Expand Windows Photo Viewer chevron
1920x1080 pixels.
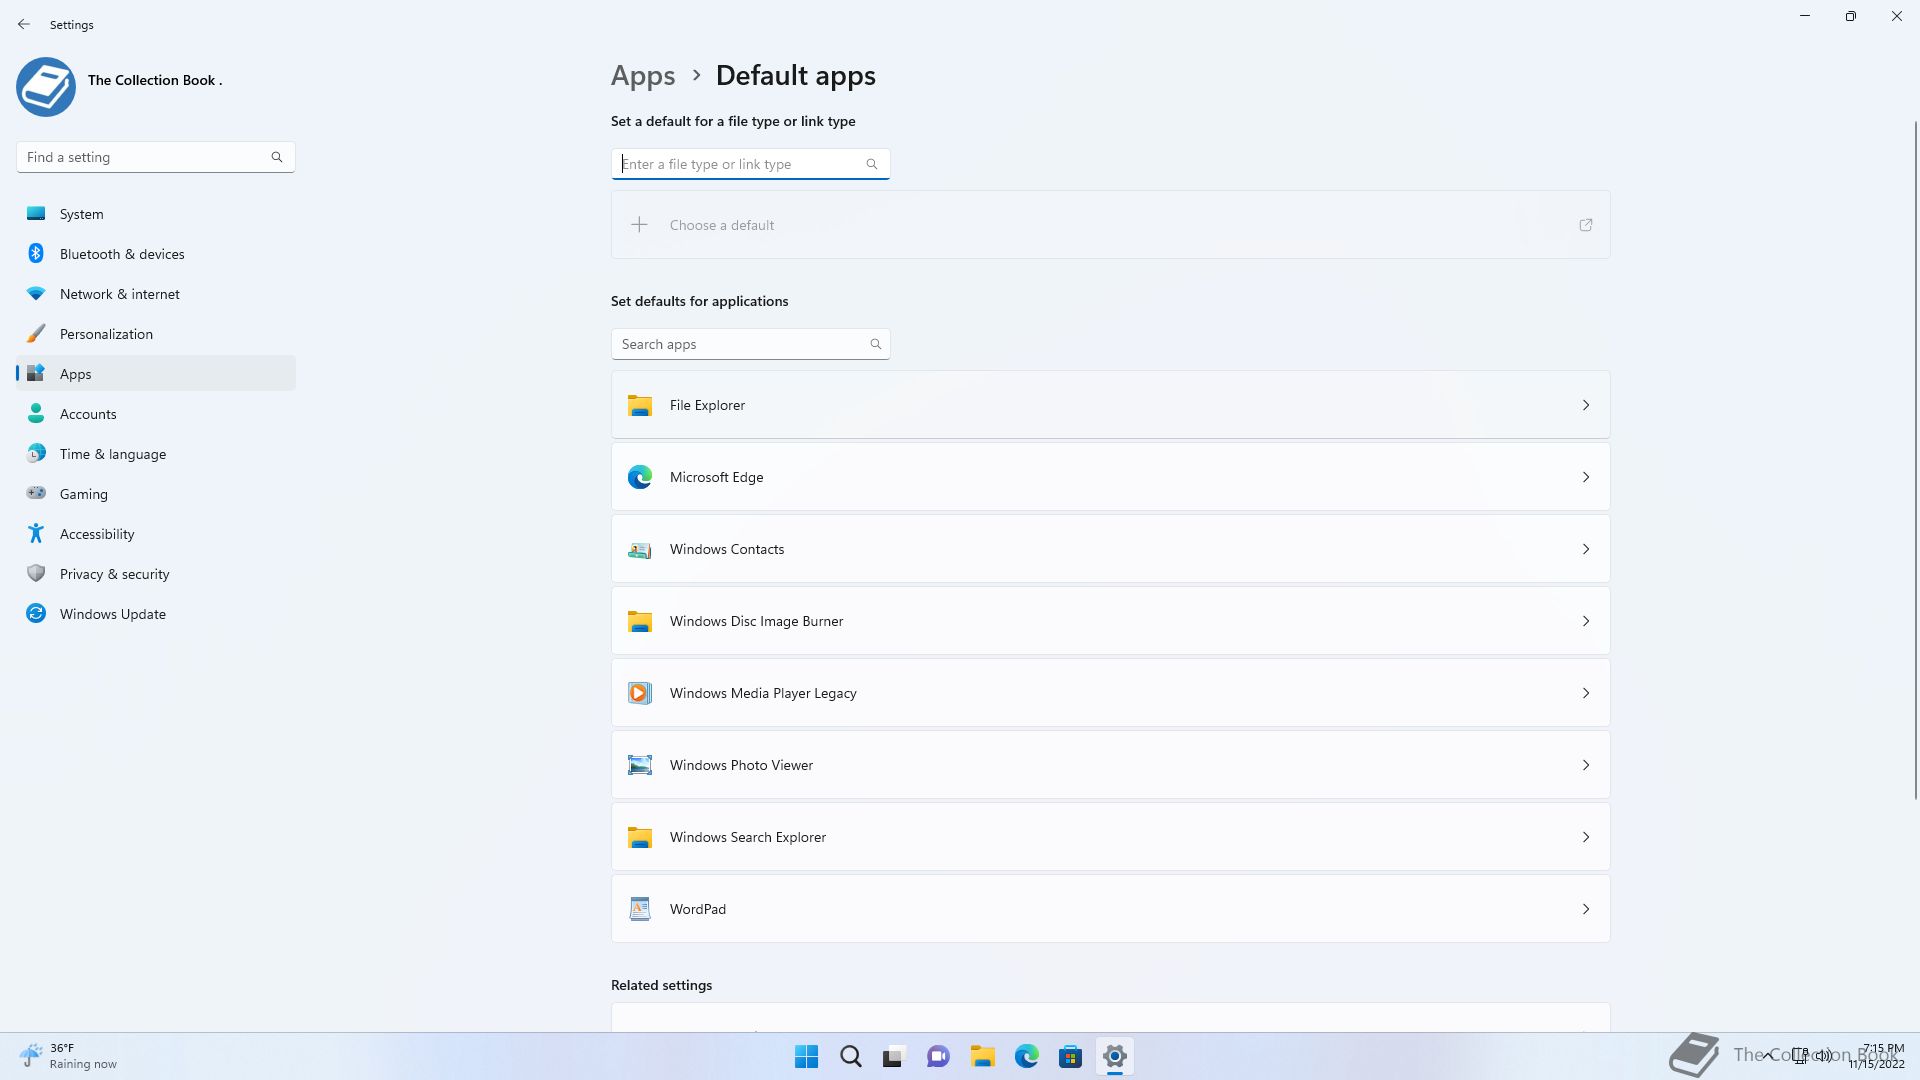coord(1586,765)
